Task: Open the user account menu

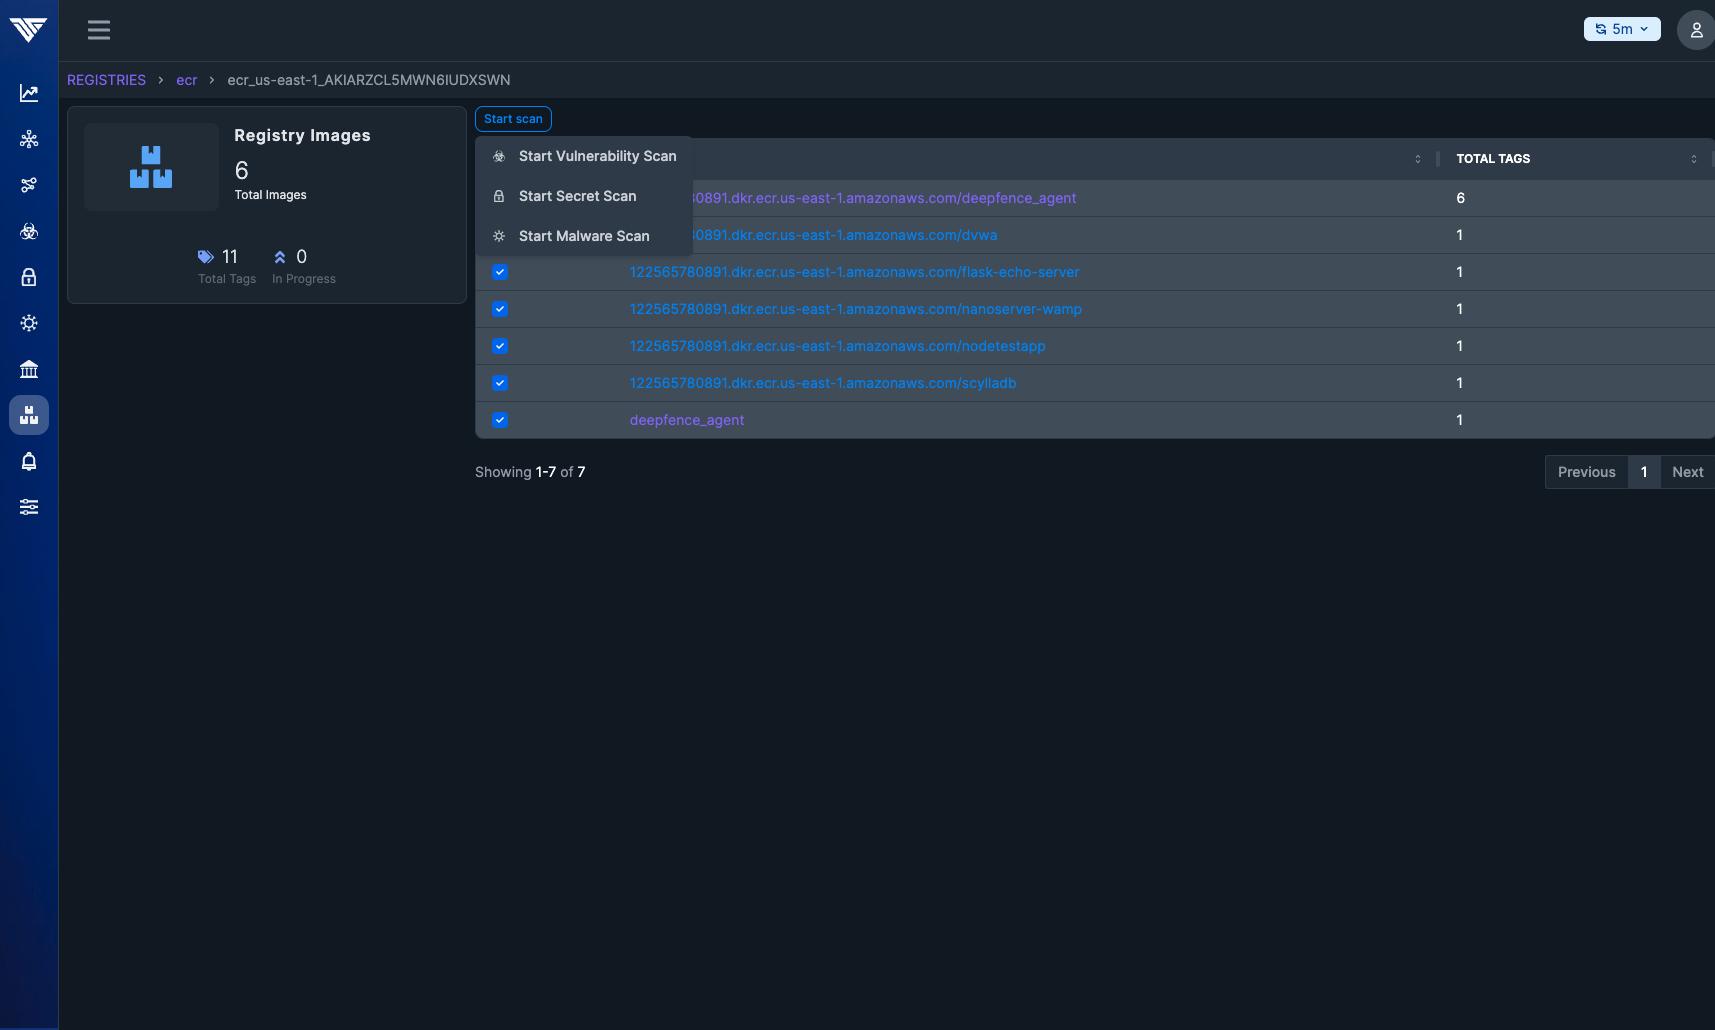Action: (x=1695, y=30)
